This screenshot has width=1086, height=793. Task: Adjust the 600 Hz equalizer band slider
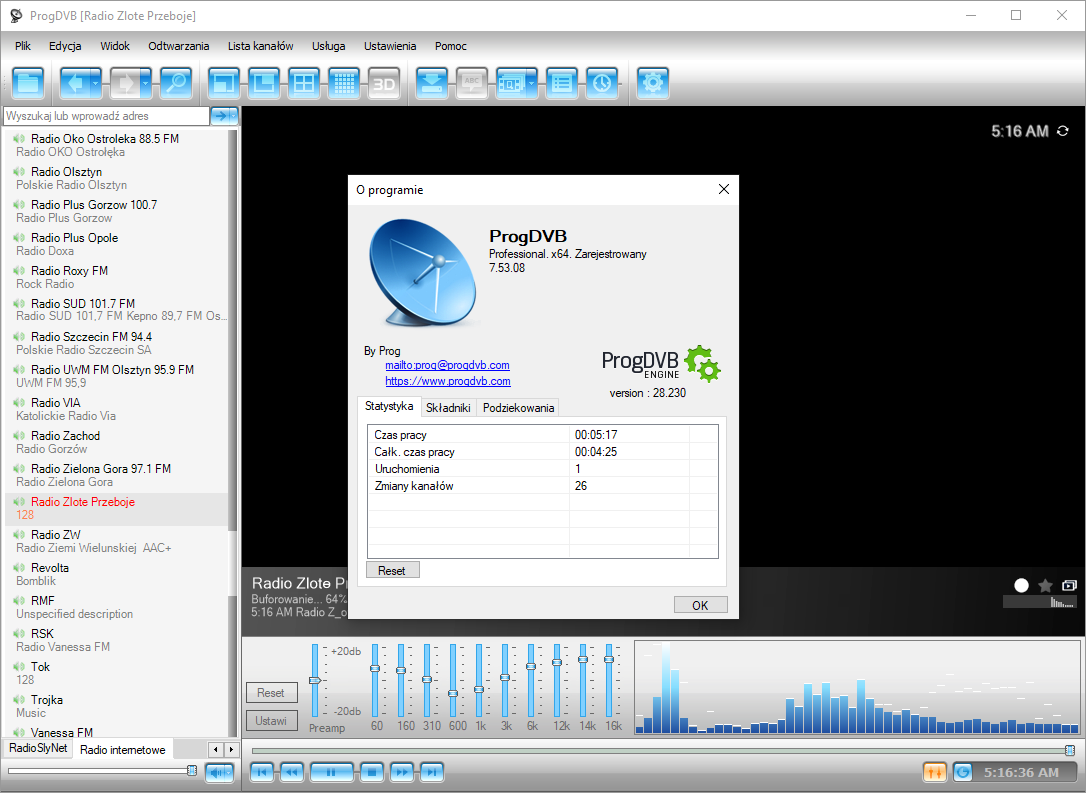pyautogui.click(x=453, y=680)
